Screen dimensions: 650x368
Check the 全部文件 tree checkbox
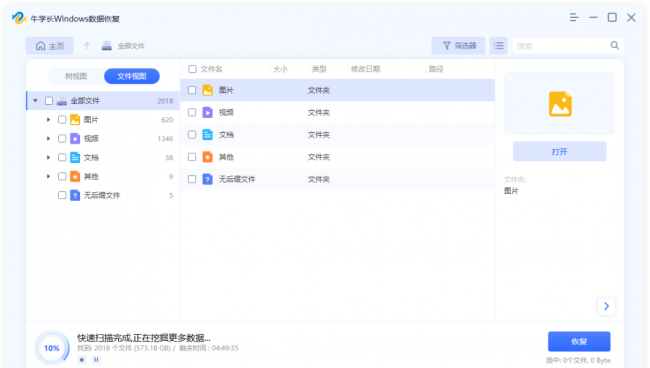point(49,101)
